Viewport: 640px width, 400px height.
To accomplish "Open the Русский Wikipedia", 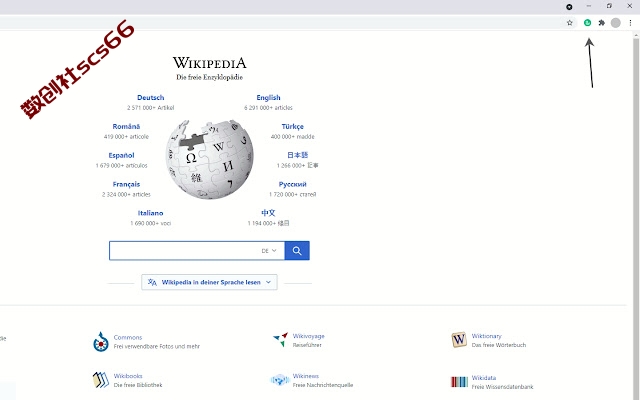I will coord(292,184).
